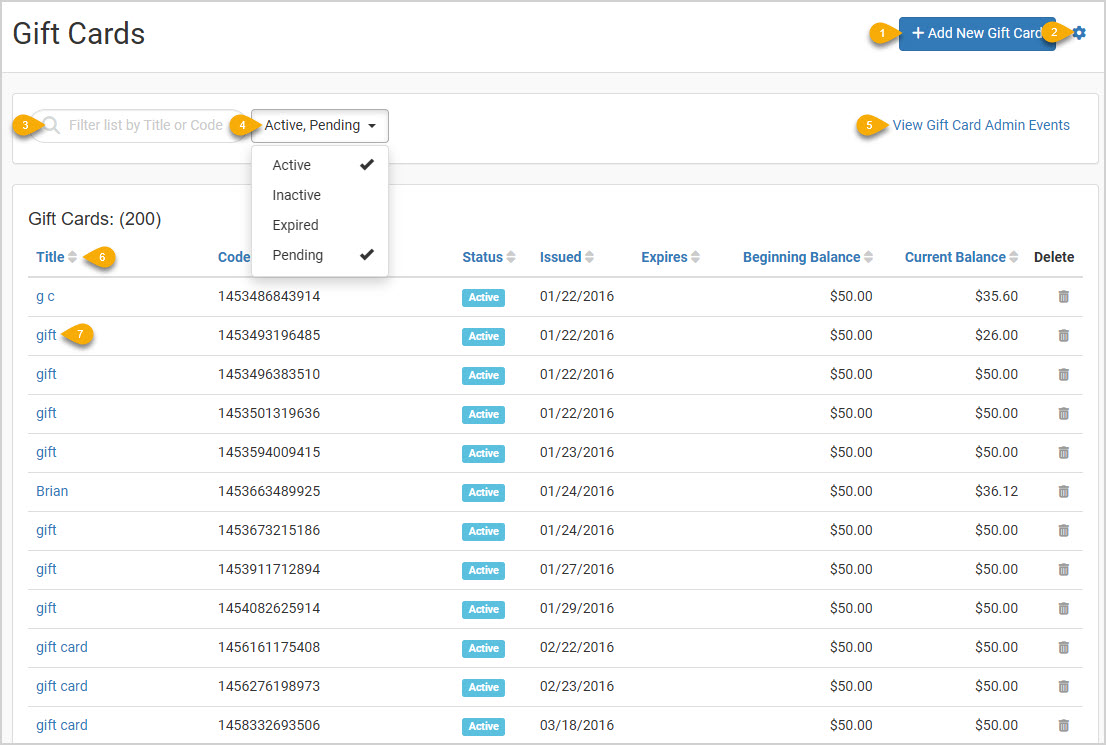The image size is (1106, 745).
Task: Select code text 1454082625914
Action: [x=269, y=608]
